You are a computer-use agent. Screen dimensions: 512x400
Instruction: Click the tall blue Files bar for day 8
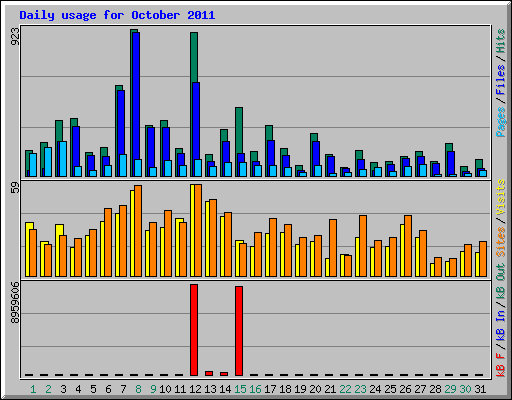click(136, 97)
